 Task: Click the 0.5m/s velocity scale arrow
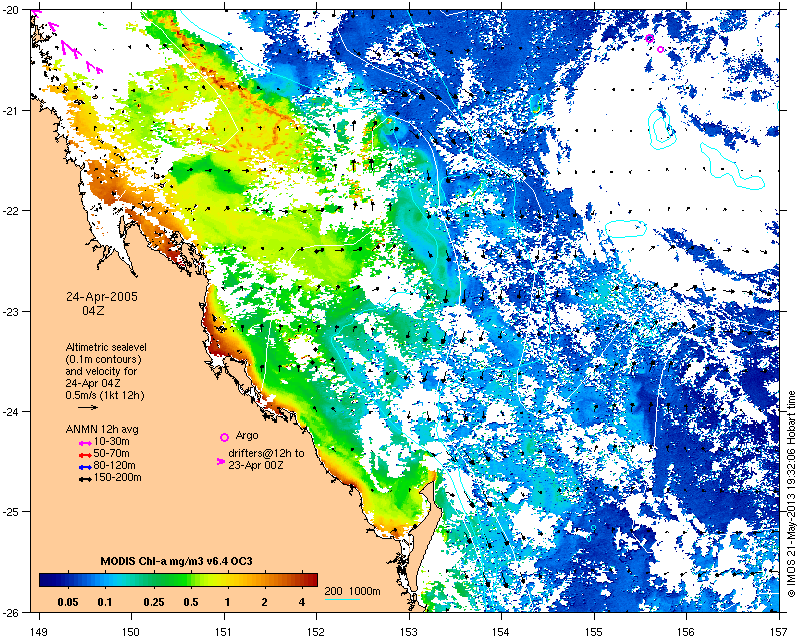88,407
